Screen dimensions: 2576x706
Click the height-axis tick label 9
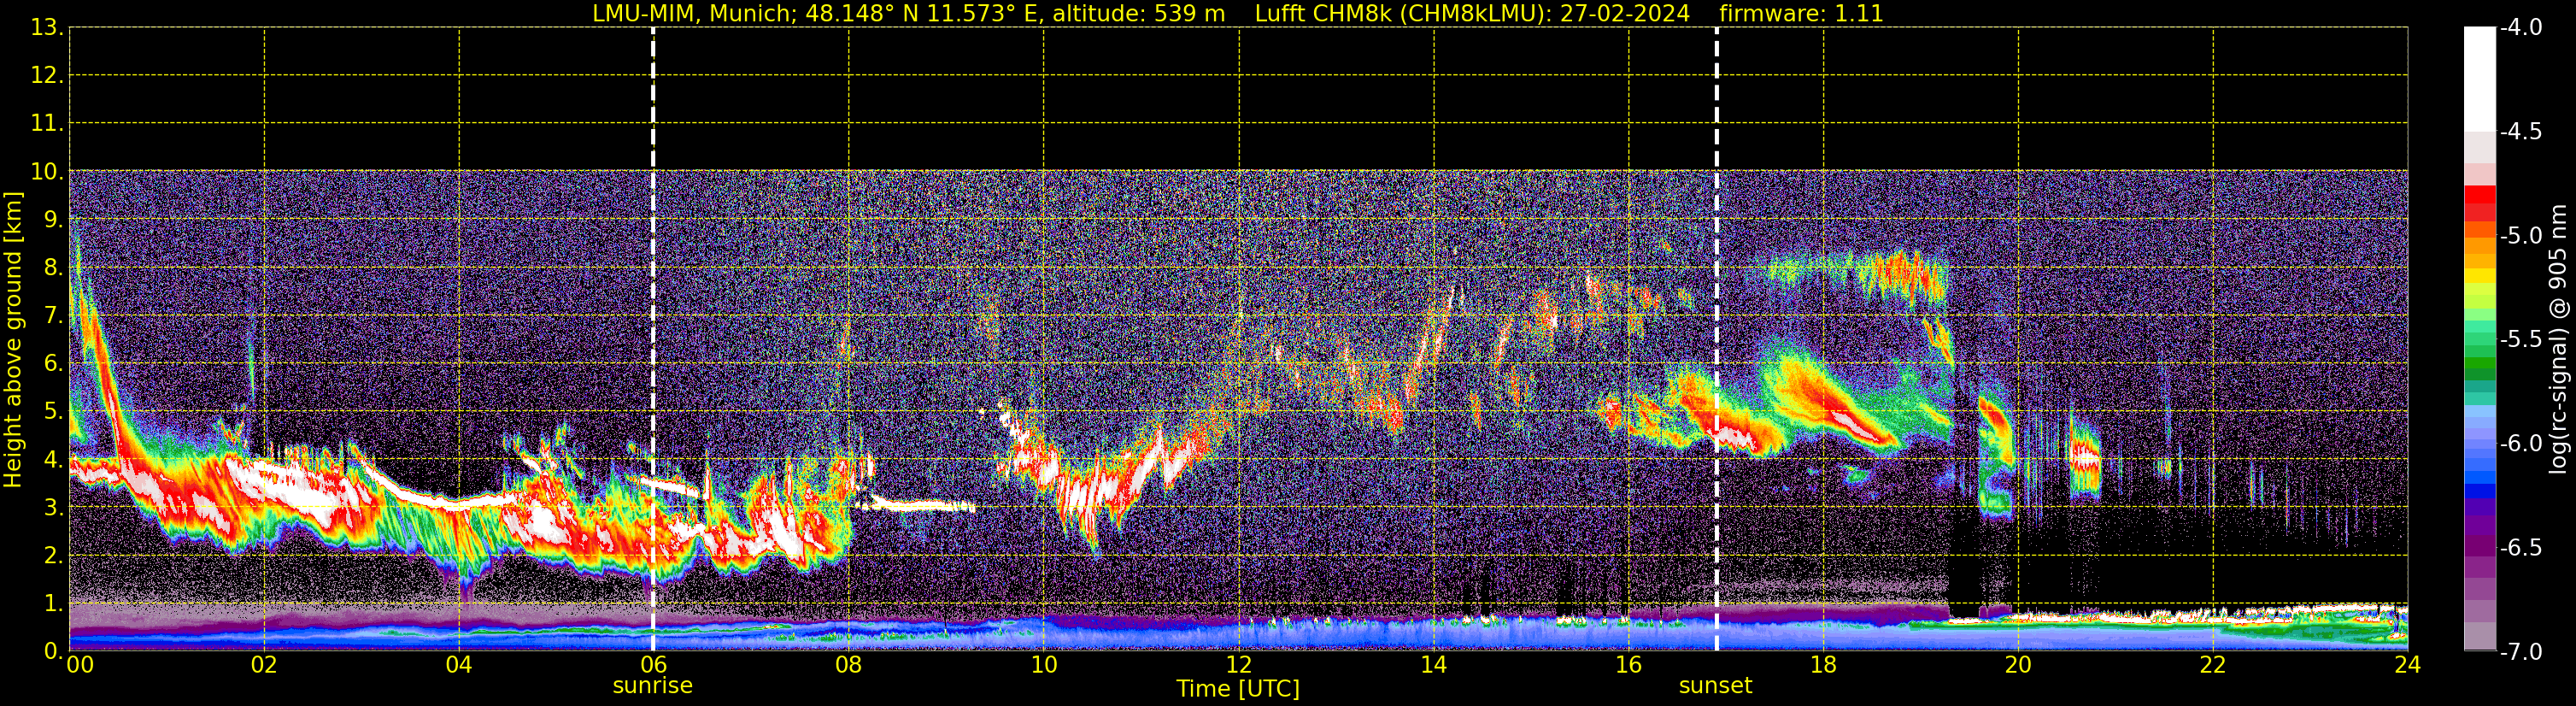pos(52,220)
